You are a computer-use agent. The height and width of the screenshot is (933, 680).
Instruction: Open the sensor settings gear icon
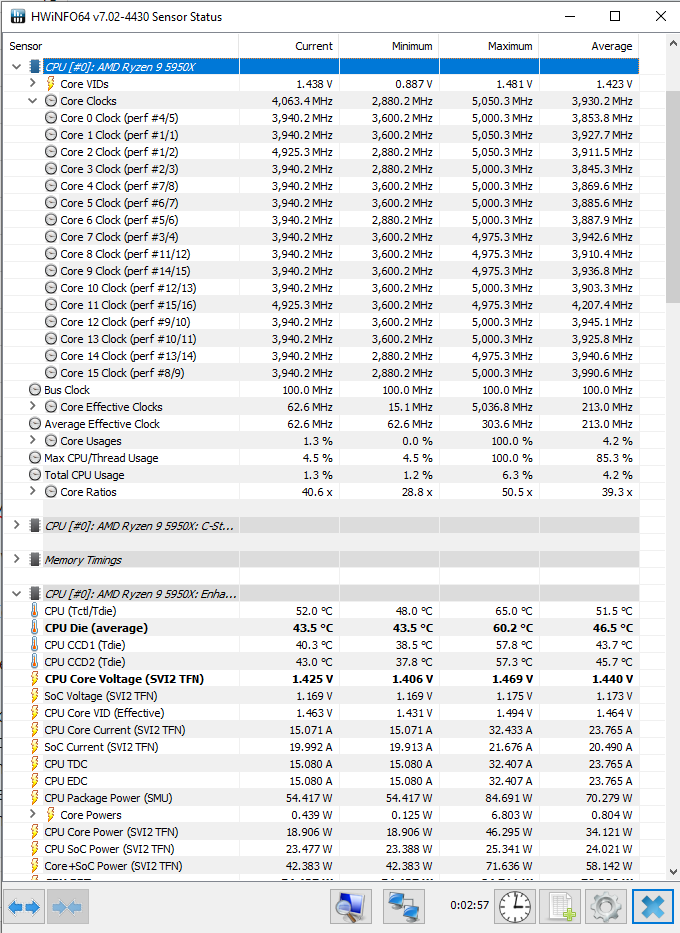[605, 907]
